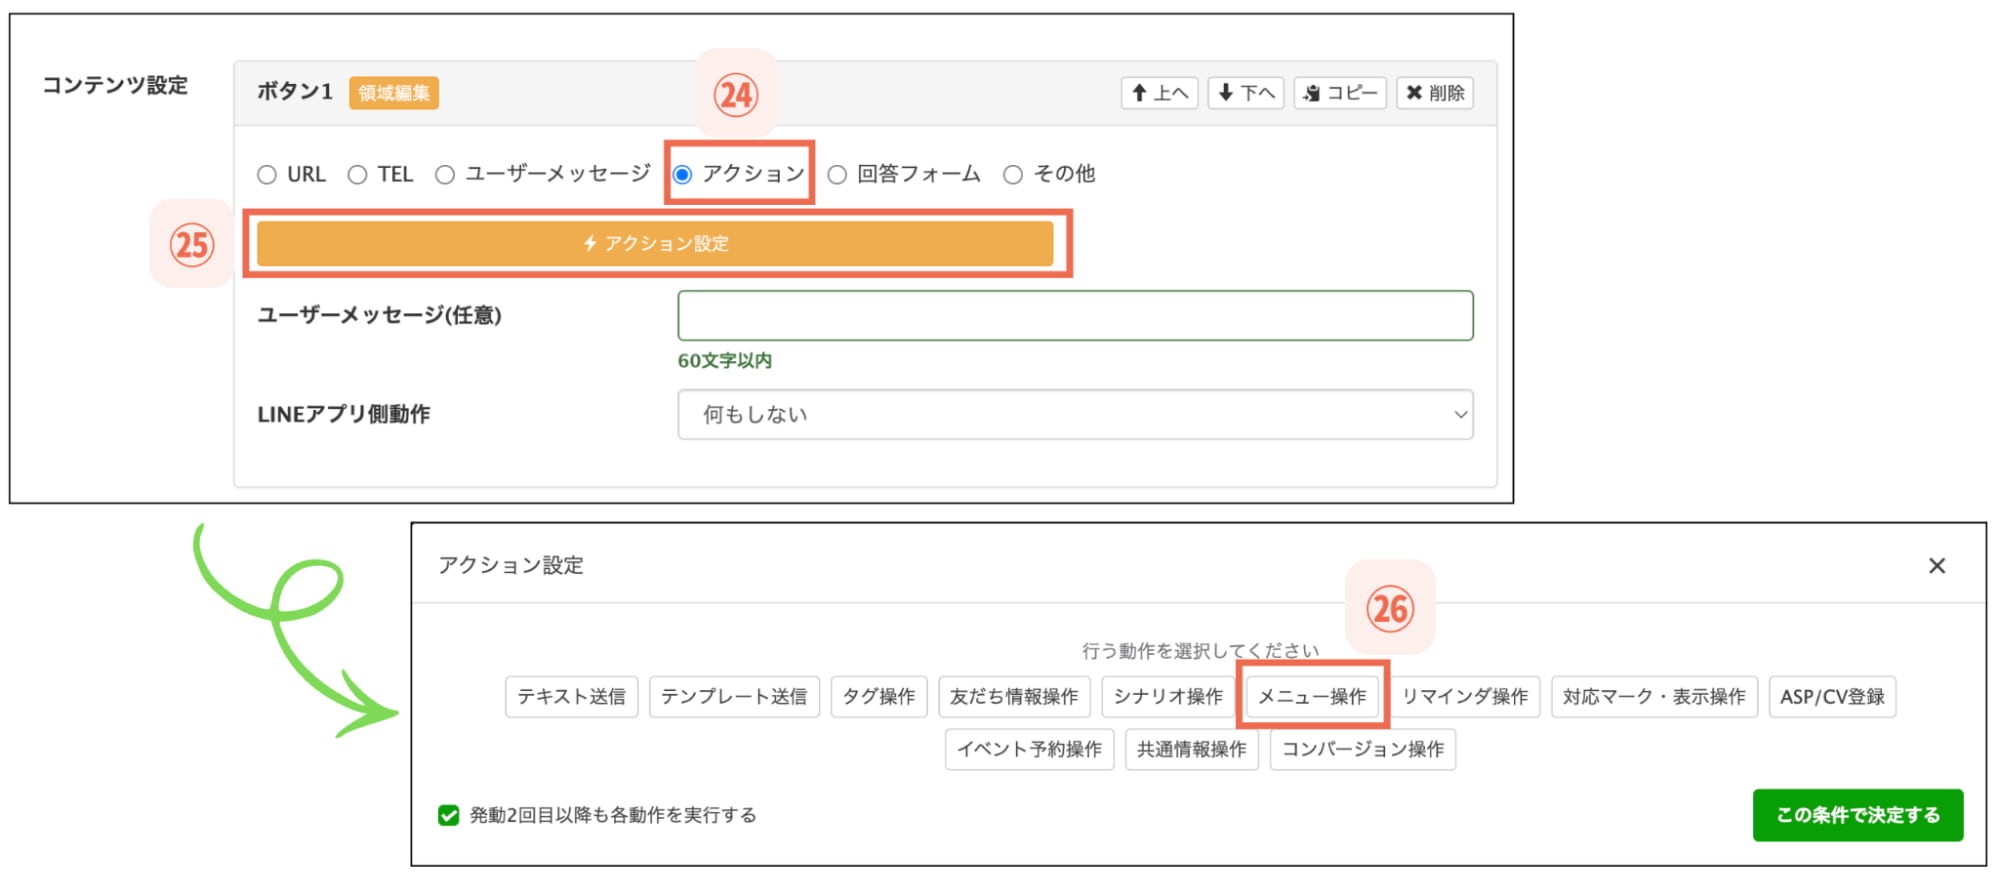Screen dimensions: 1999x877
Task: Open the orange アクション設定 button
Action: click(x=655, y=244)
